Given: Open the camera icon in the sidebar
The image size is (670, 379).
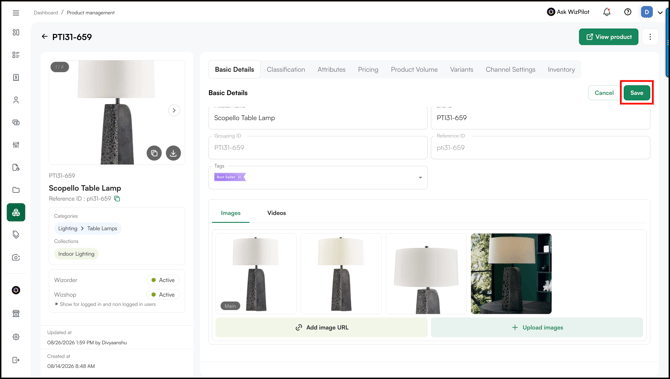Looking at the screenshot, I should coord(16,257).
